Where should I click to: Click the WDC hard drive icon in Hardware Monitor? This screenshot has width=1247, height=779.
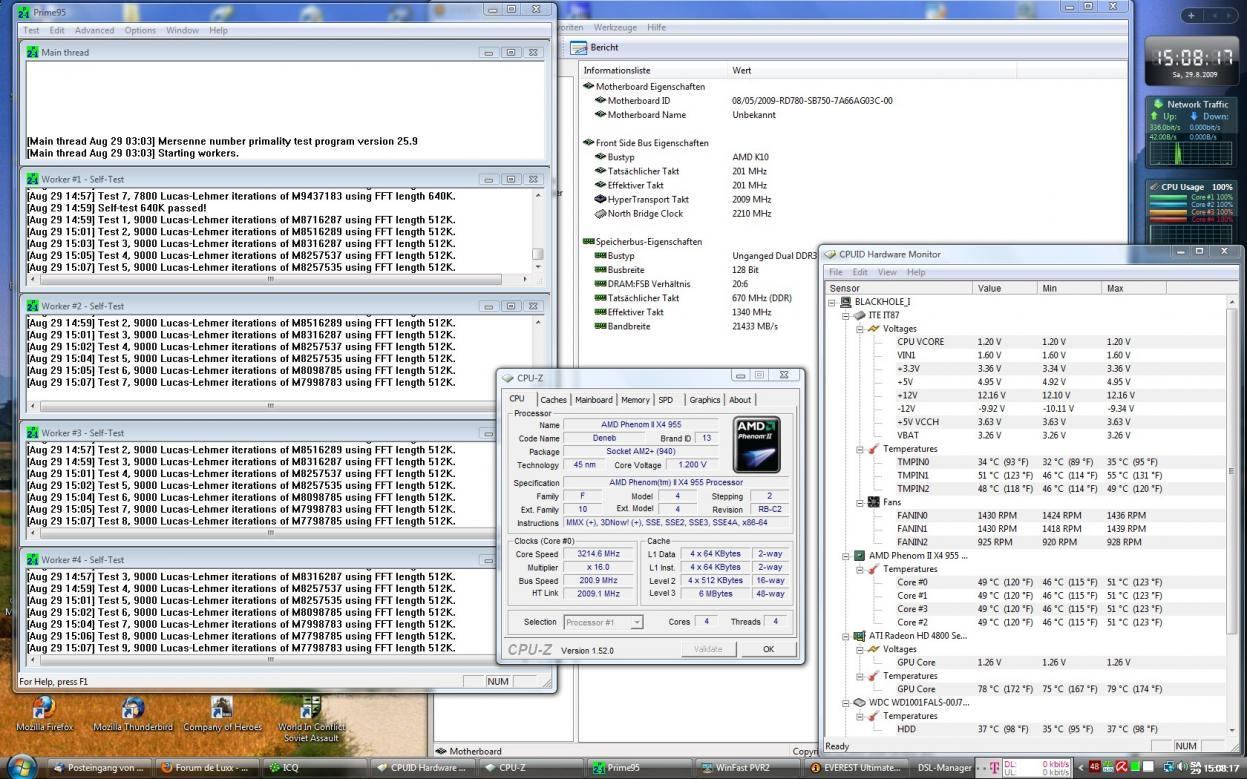[859, 702]
